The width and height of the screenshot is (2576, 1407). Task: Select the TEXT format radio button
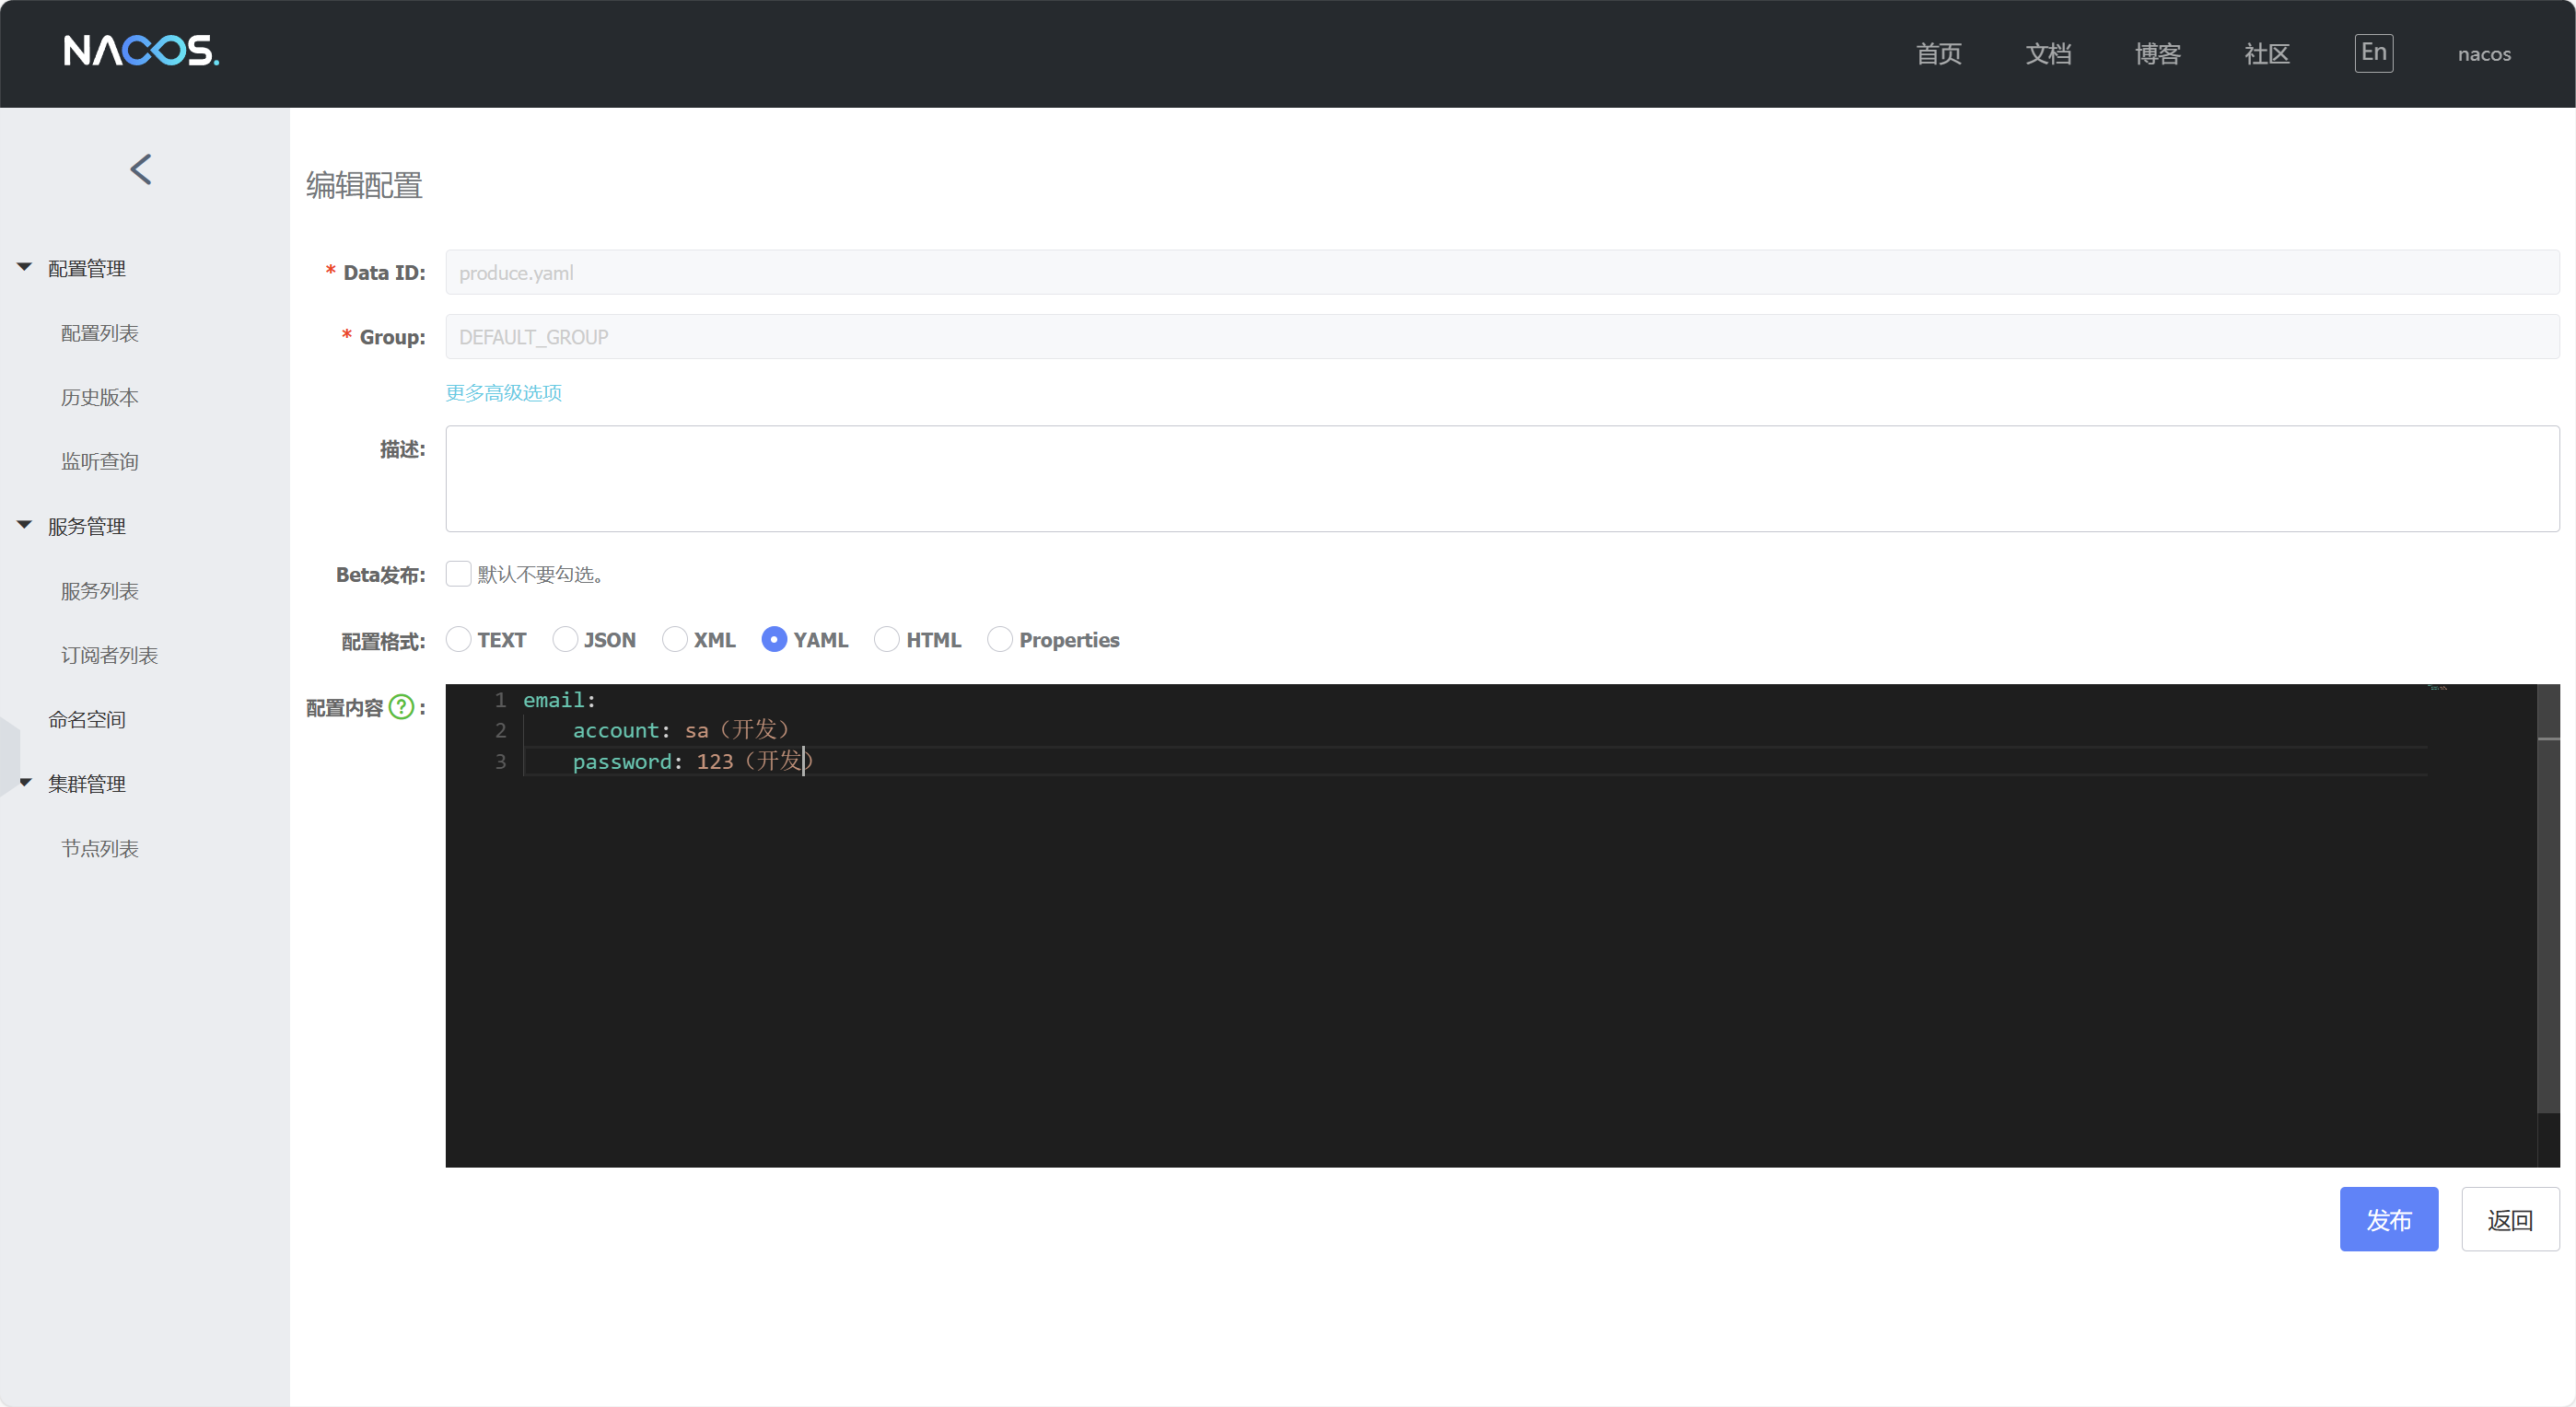pyautogui.click(x=458, y=640)
